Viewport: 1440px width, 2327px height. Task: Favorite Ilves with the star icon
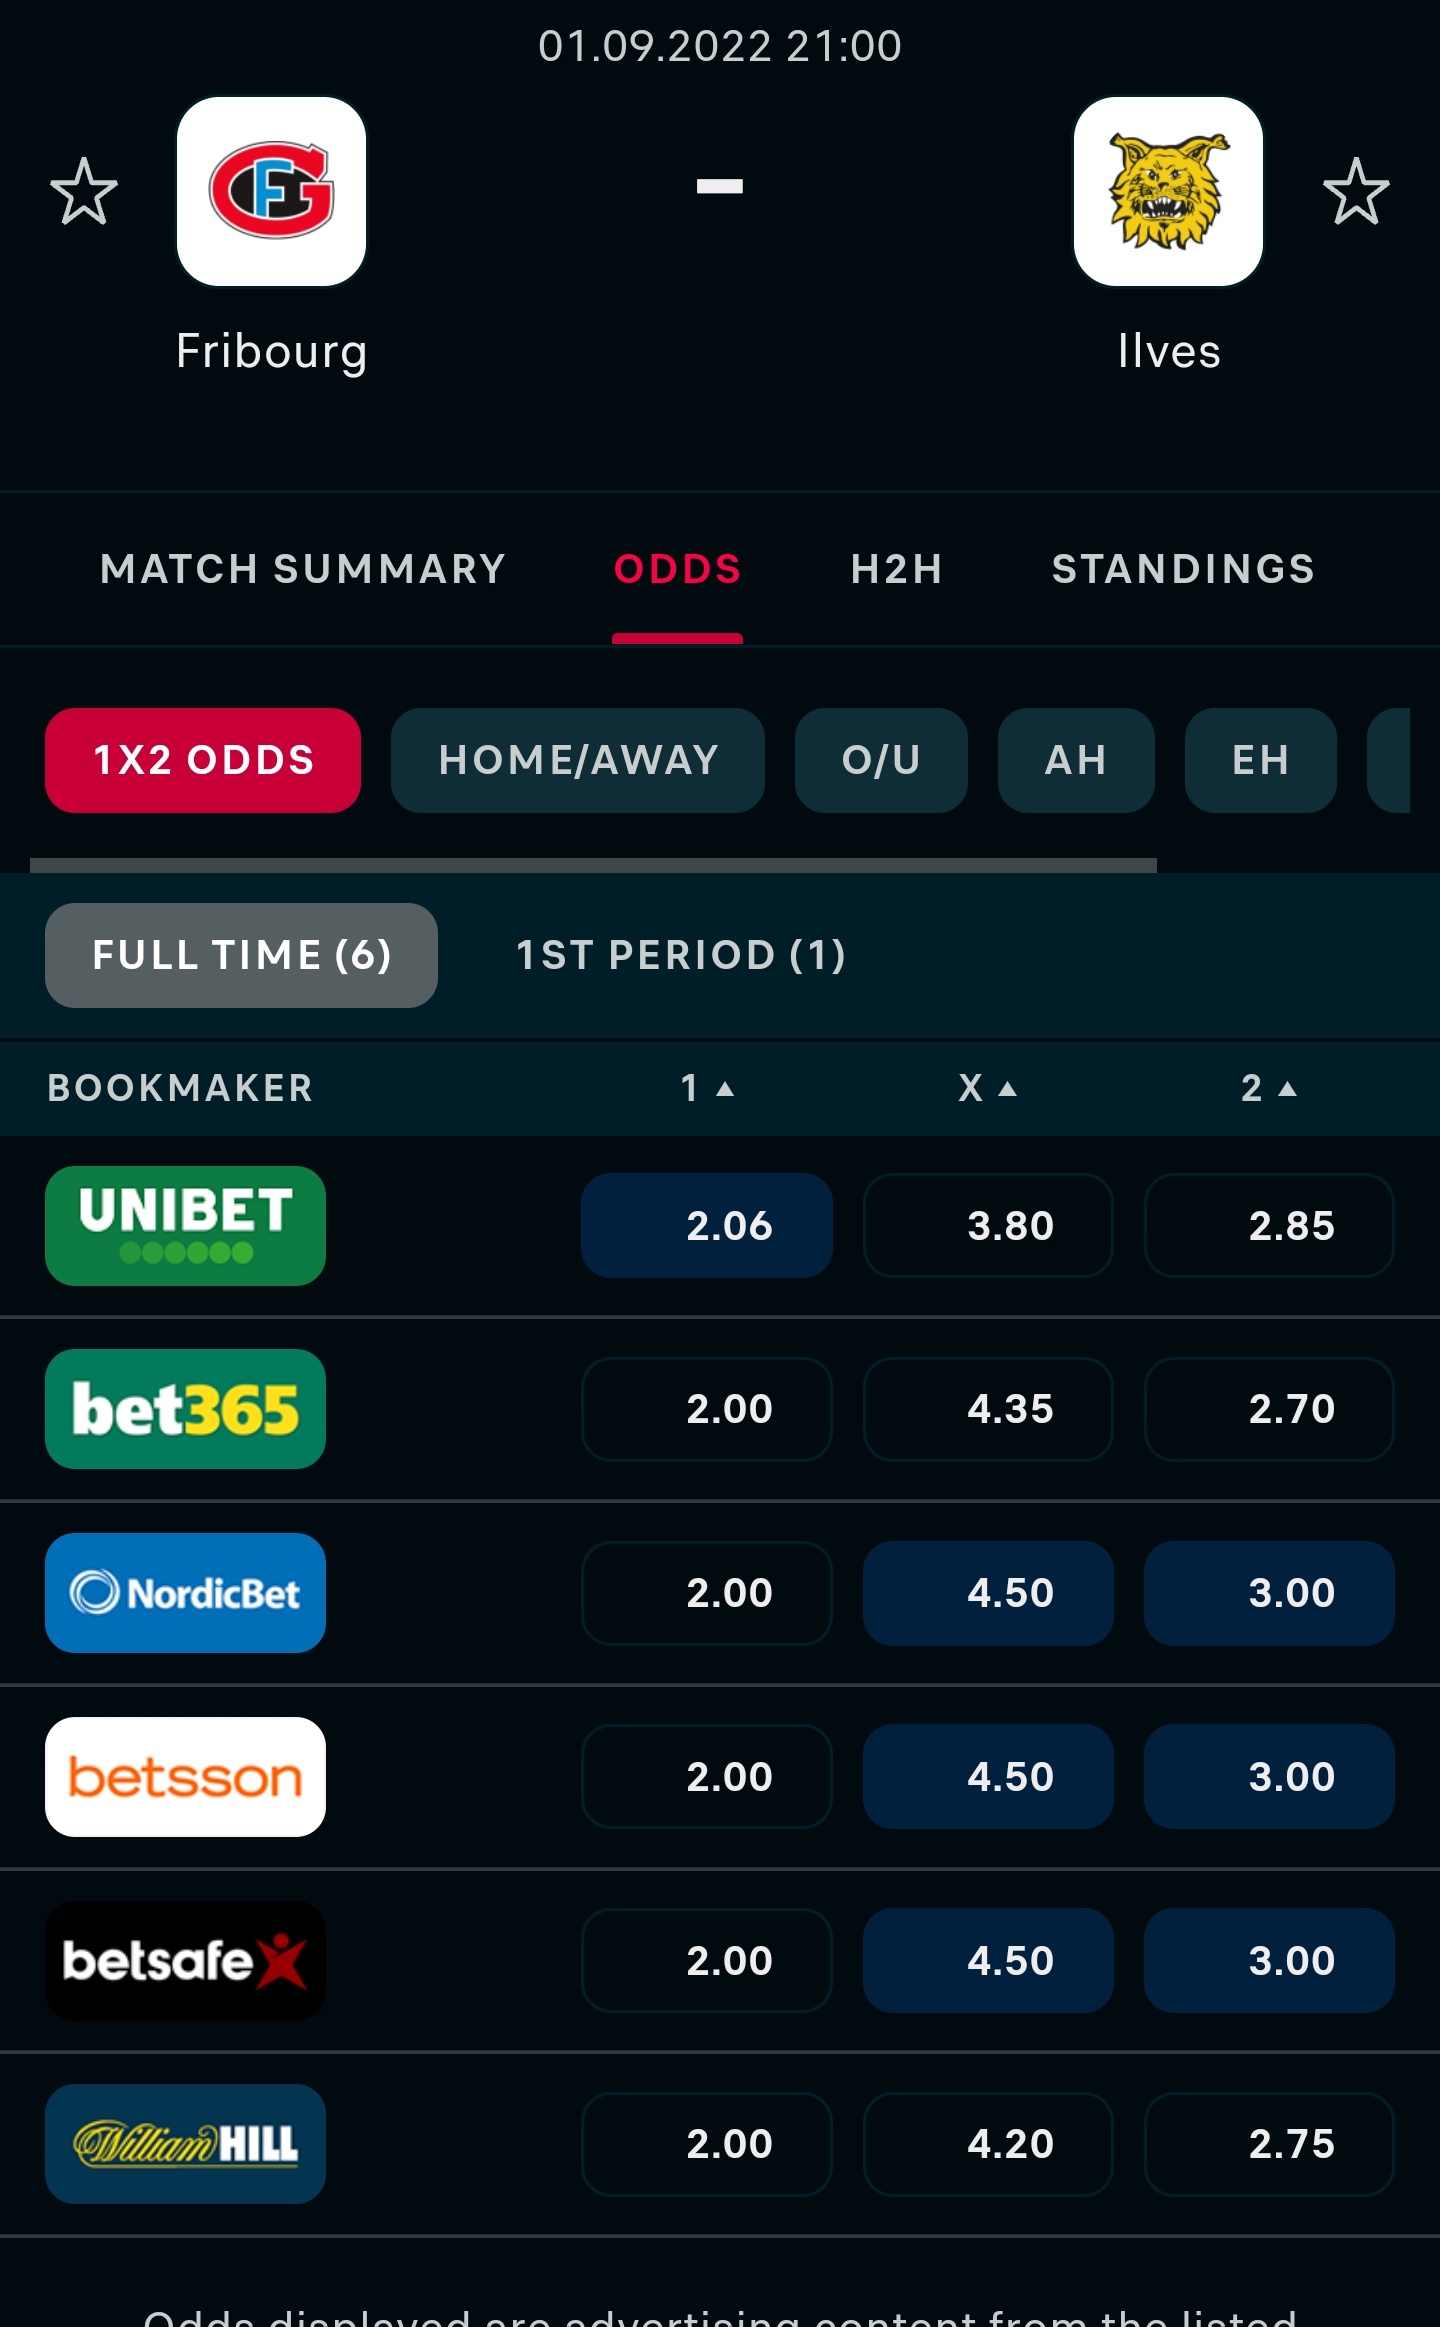pos(1356,191)
